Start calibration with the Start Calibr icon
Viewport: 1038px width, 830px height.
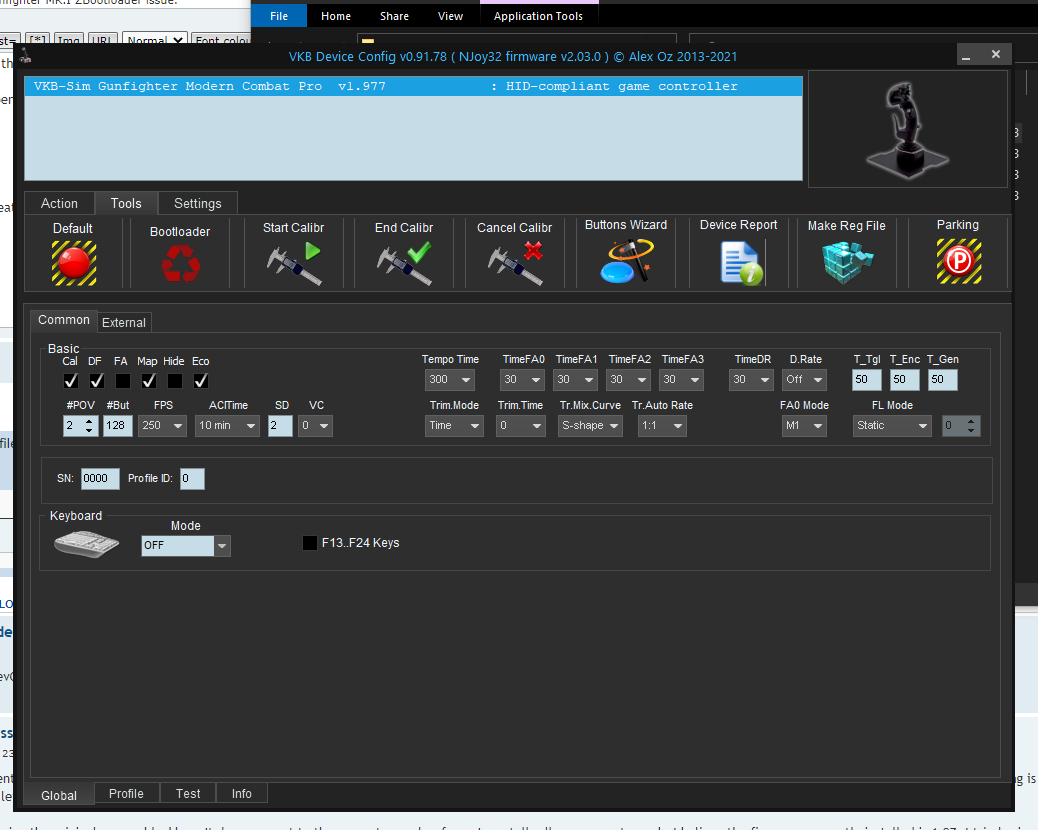[x=294, y=262]
